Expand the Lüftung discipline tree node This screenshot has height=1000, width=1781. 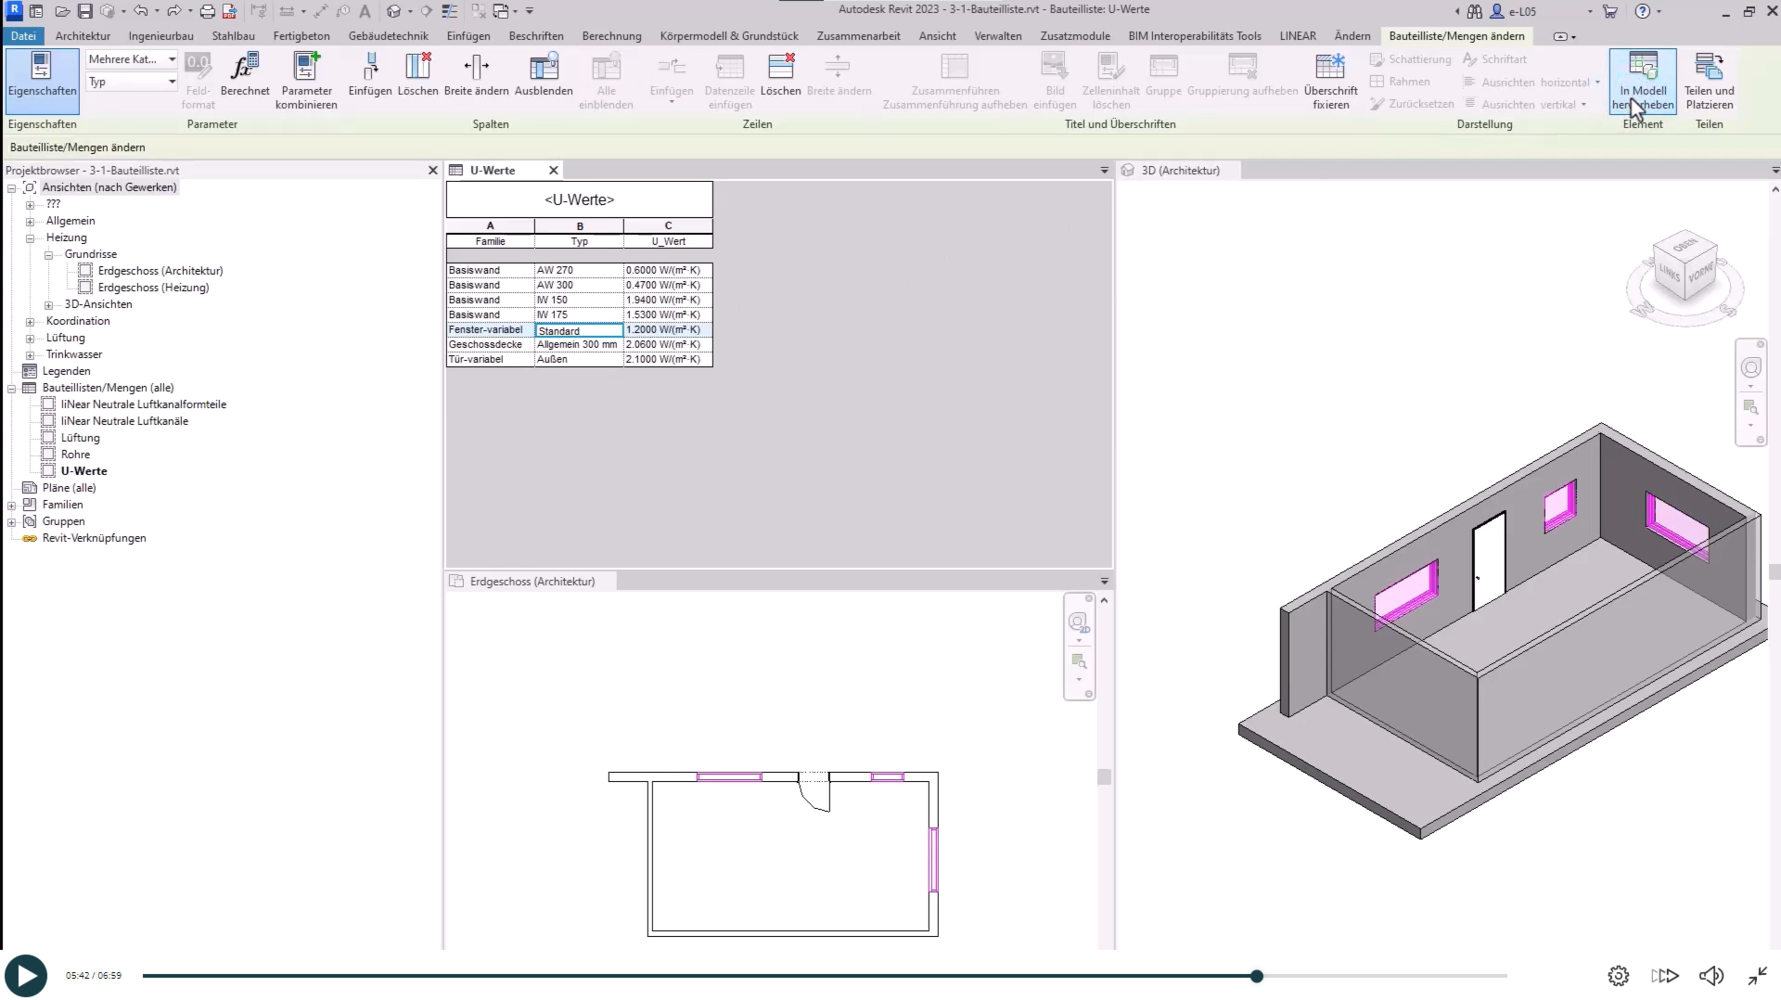[30, 338]
